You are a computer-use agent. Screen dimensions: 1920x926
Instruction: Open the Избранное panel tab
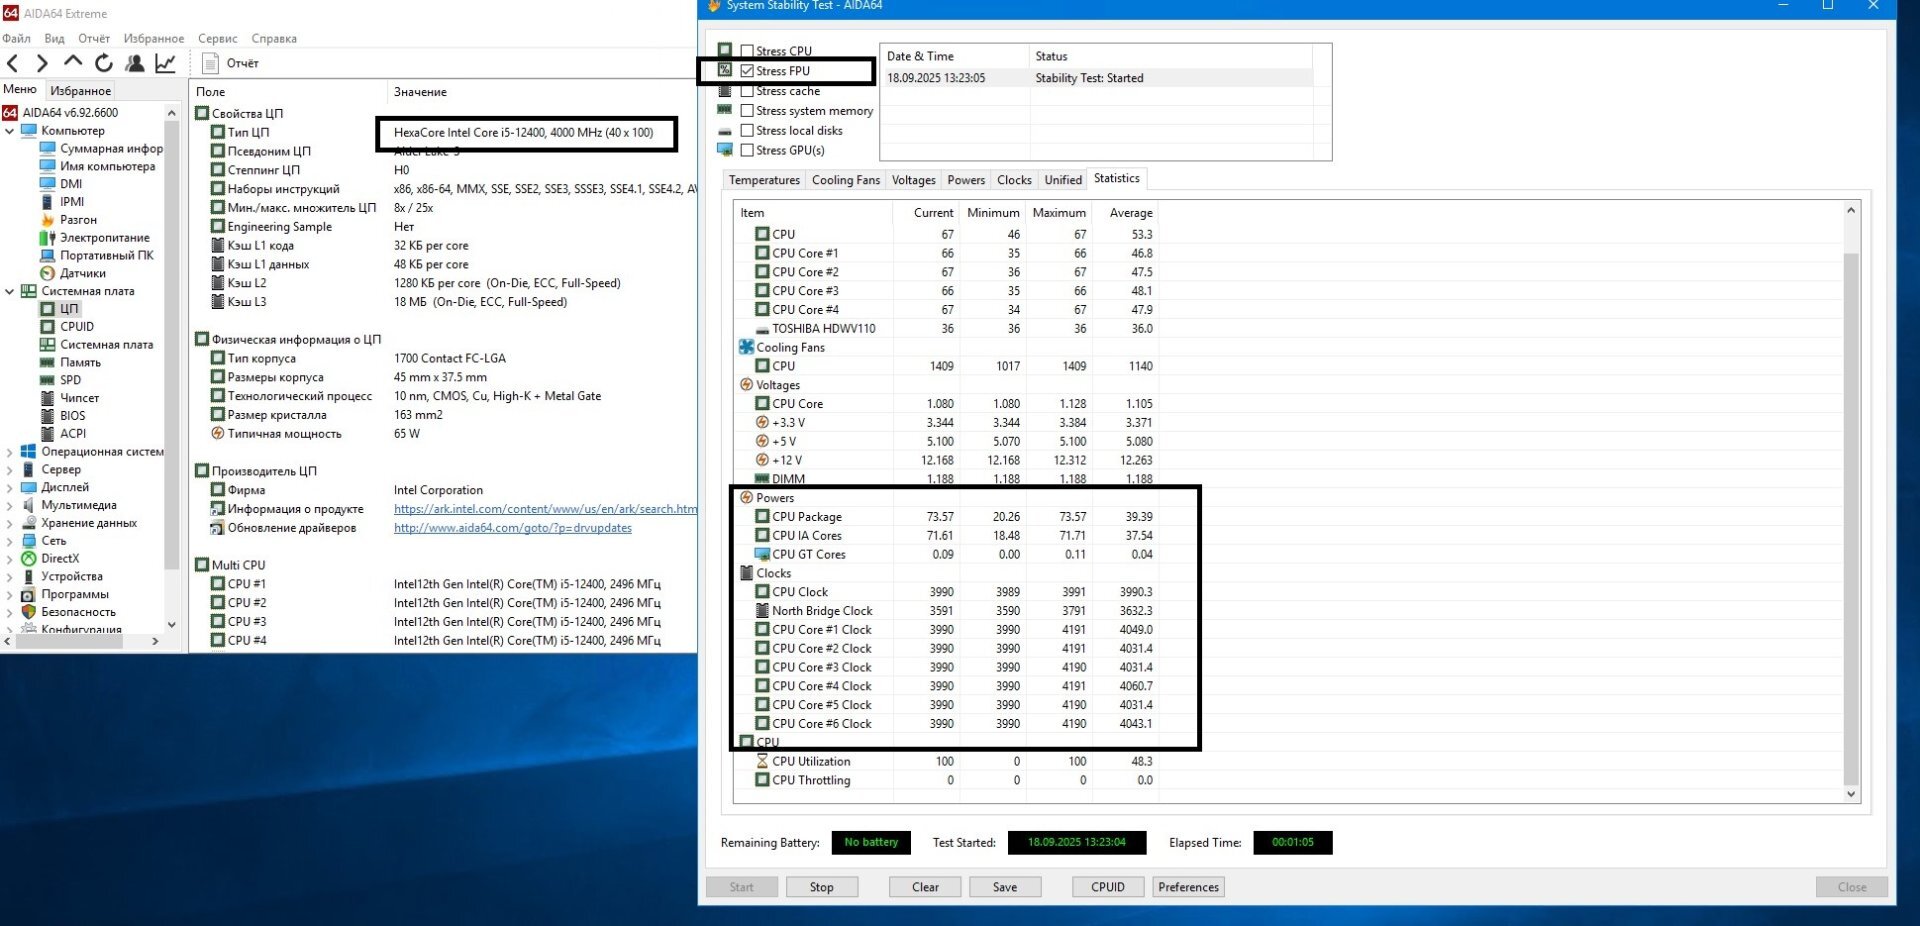click(81, 91)
